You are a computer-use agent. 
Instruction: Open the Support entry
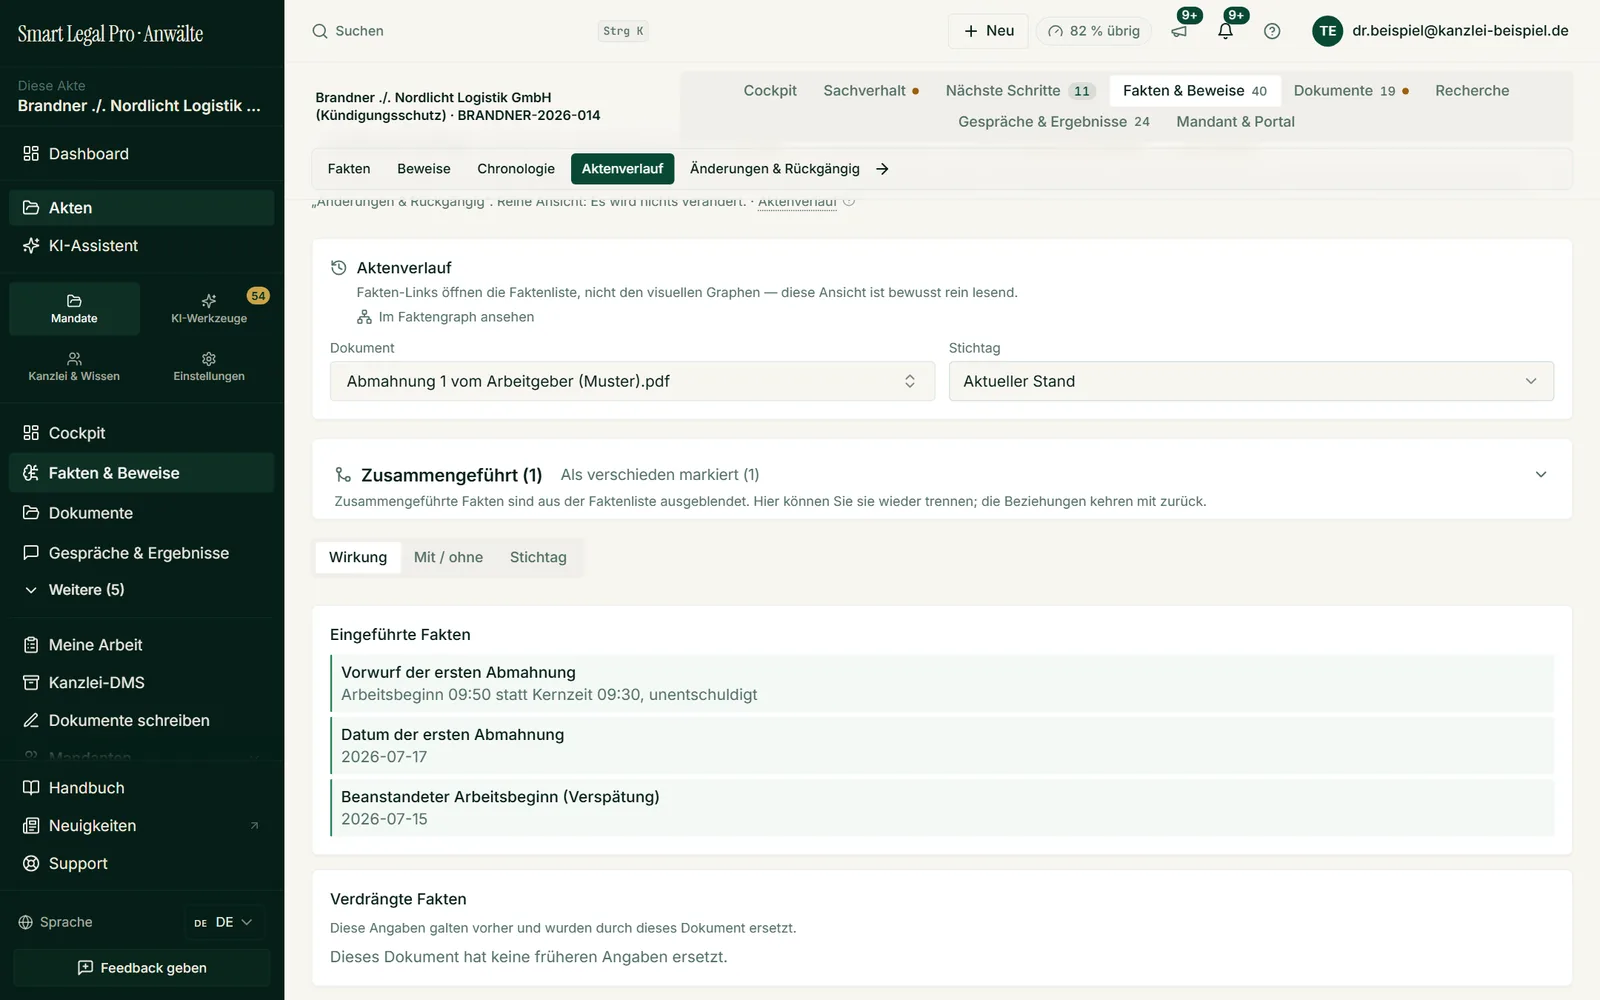142,864
